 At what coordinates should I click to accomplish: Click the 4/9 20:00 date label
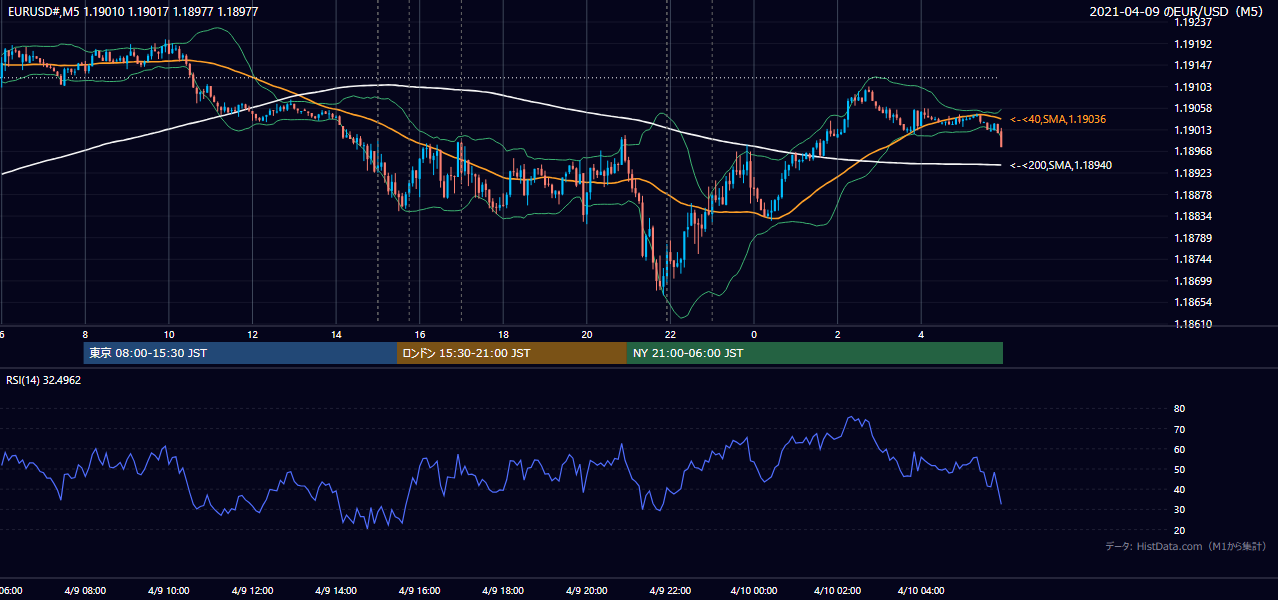[587, 591]
